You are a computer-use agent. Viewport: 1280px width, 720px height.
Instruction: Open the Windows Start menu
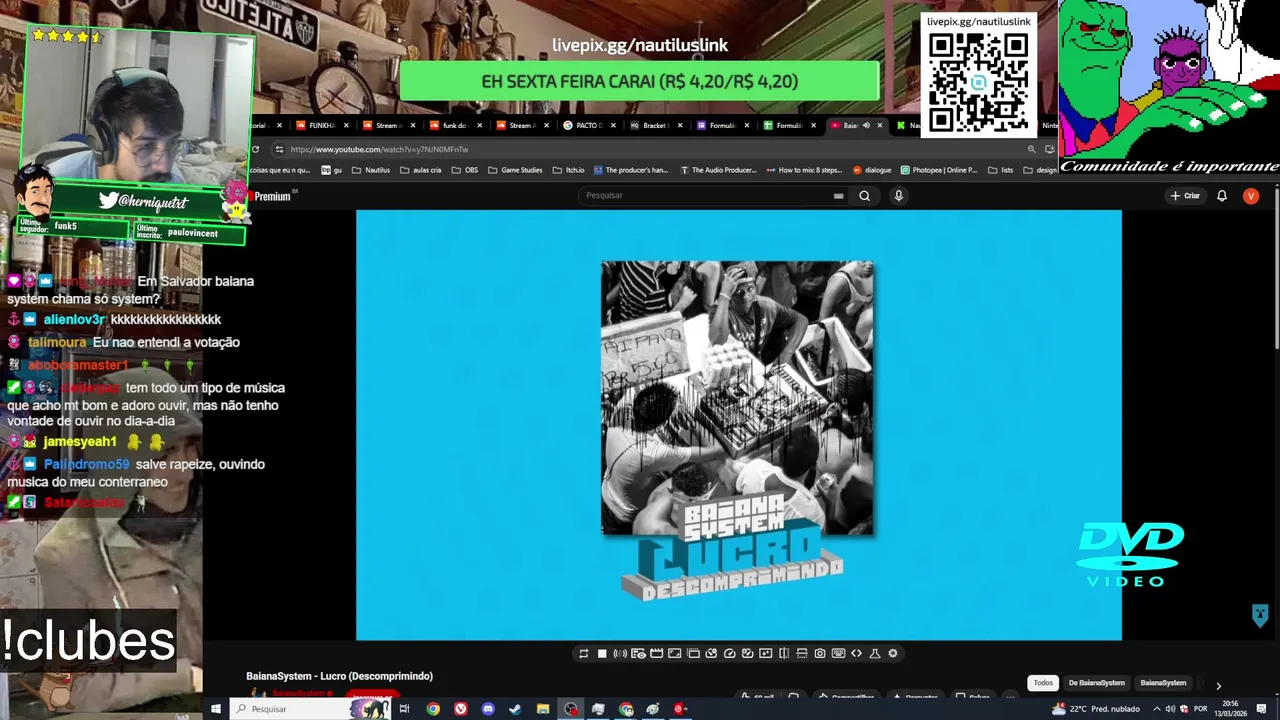pos(215,709)
